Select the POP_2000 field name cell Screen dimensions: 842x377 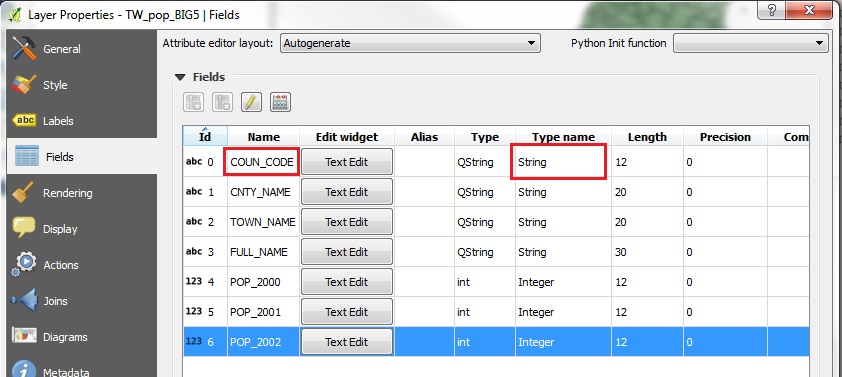[x=263, y=282]
